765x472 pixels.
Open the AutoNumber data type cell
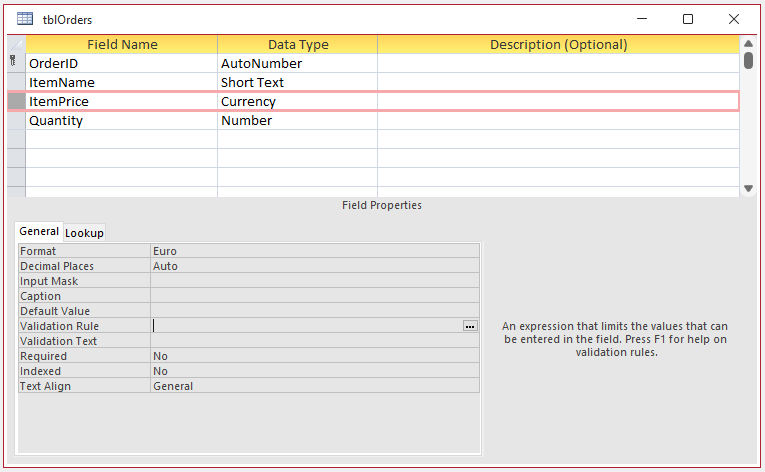pos(298,63)
